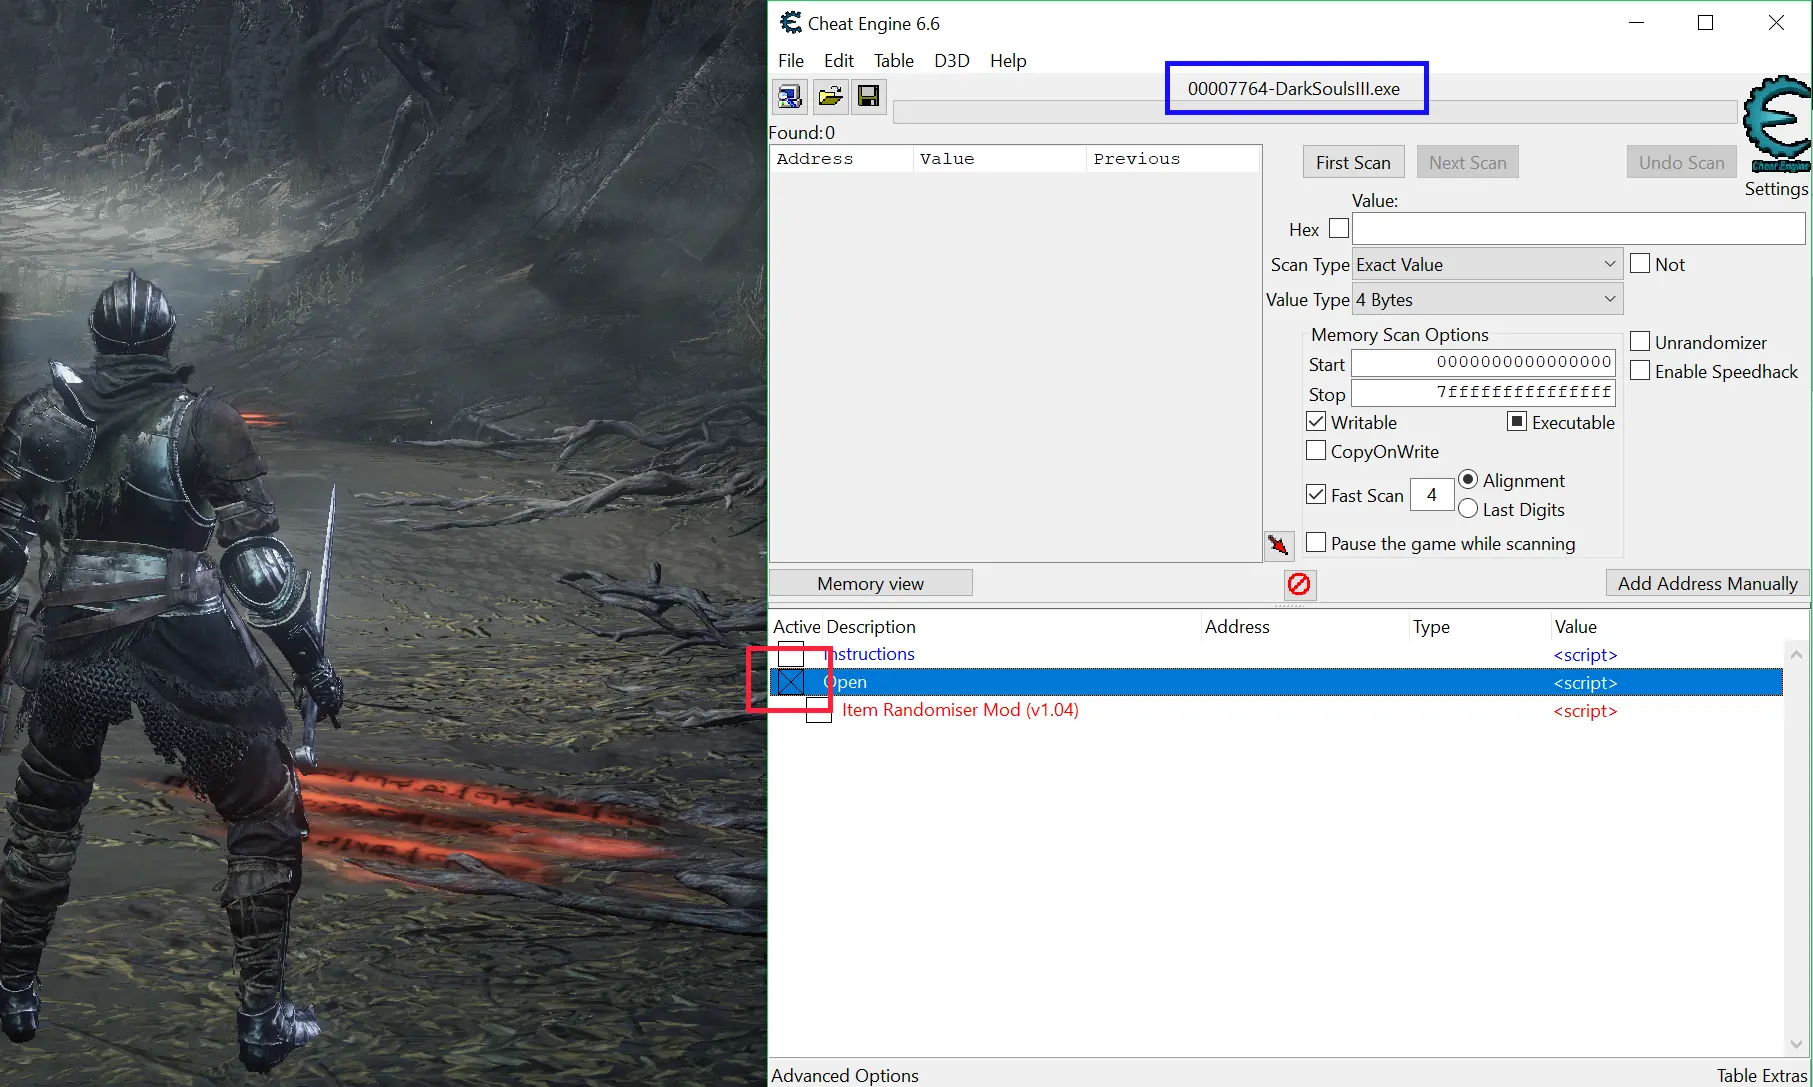Open the Cheat Engine logo settings icon
The width and height of the screenshot is (1813, 1087).
pyautogui.click(x=1777, y=125)
